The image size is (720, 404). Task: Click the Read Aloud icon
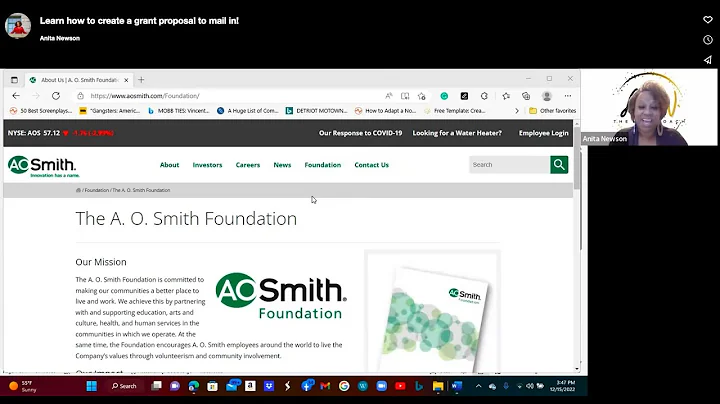click(x=388, y=96)
